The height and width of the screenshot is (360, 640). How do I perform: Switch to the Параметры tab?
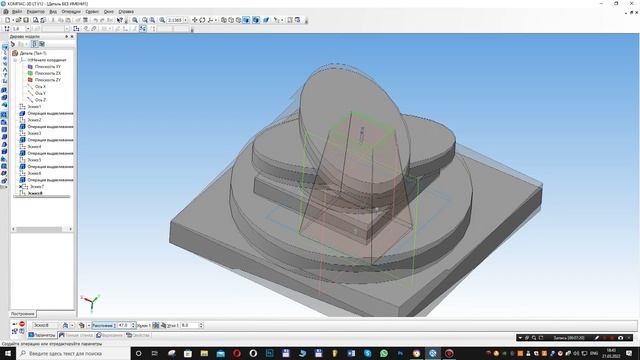point(42,335)
